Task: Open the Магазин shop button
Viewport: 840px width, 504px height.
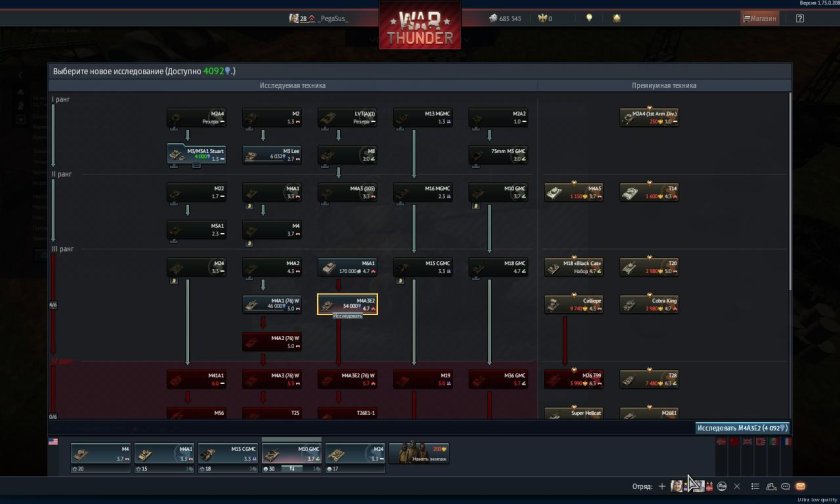Action: pos(760,18)
